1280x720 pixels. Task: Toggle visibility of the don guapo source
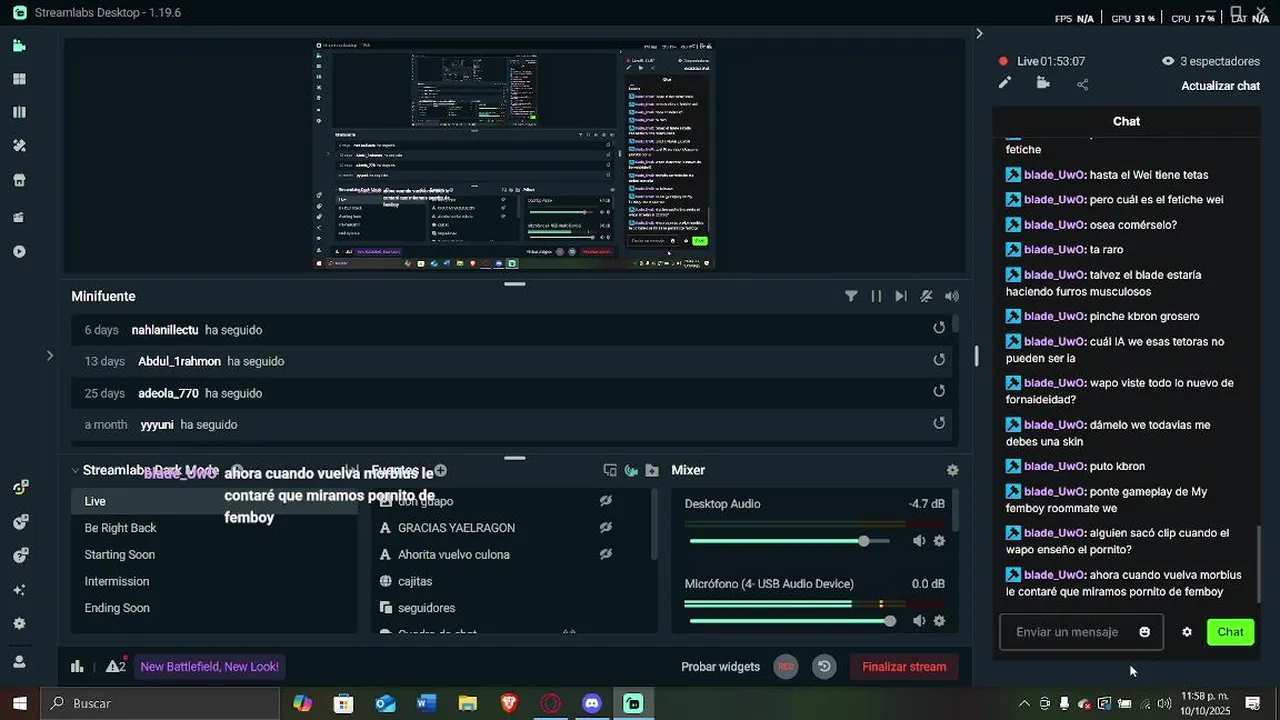tap(605, 501)
